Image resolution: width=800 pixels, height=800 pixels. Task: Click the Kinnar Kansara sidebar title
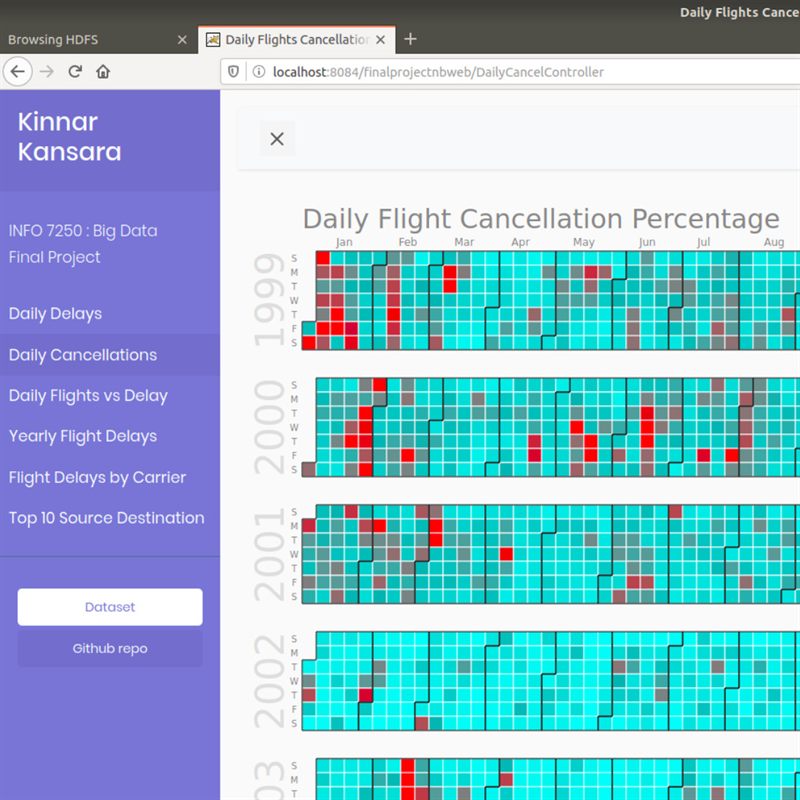(x=69, y=137)
